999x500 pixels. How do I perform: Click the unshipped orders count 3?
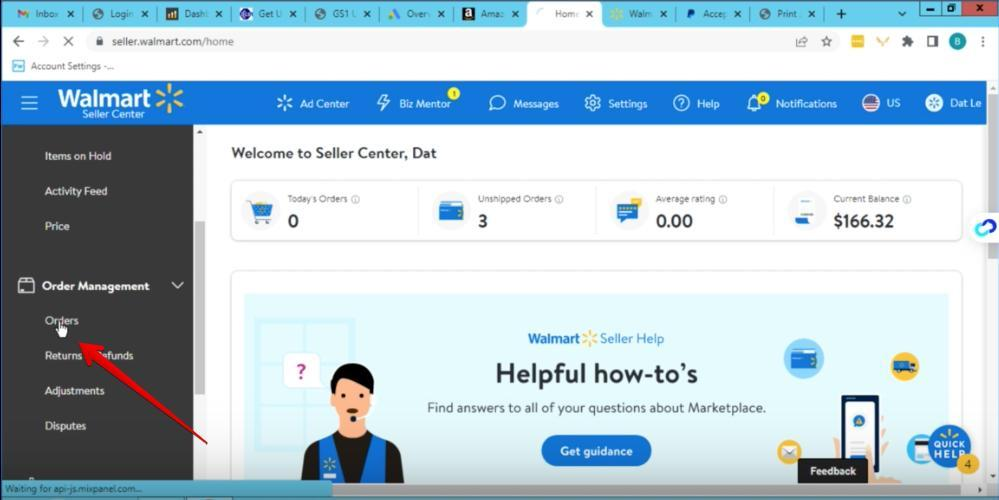click(482, 221)
